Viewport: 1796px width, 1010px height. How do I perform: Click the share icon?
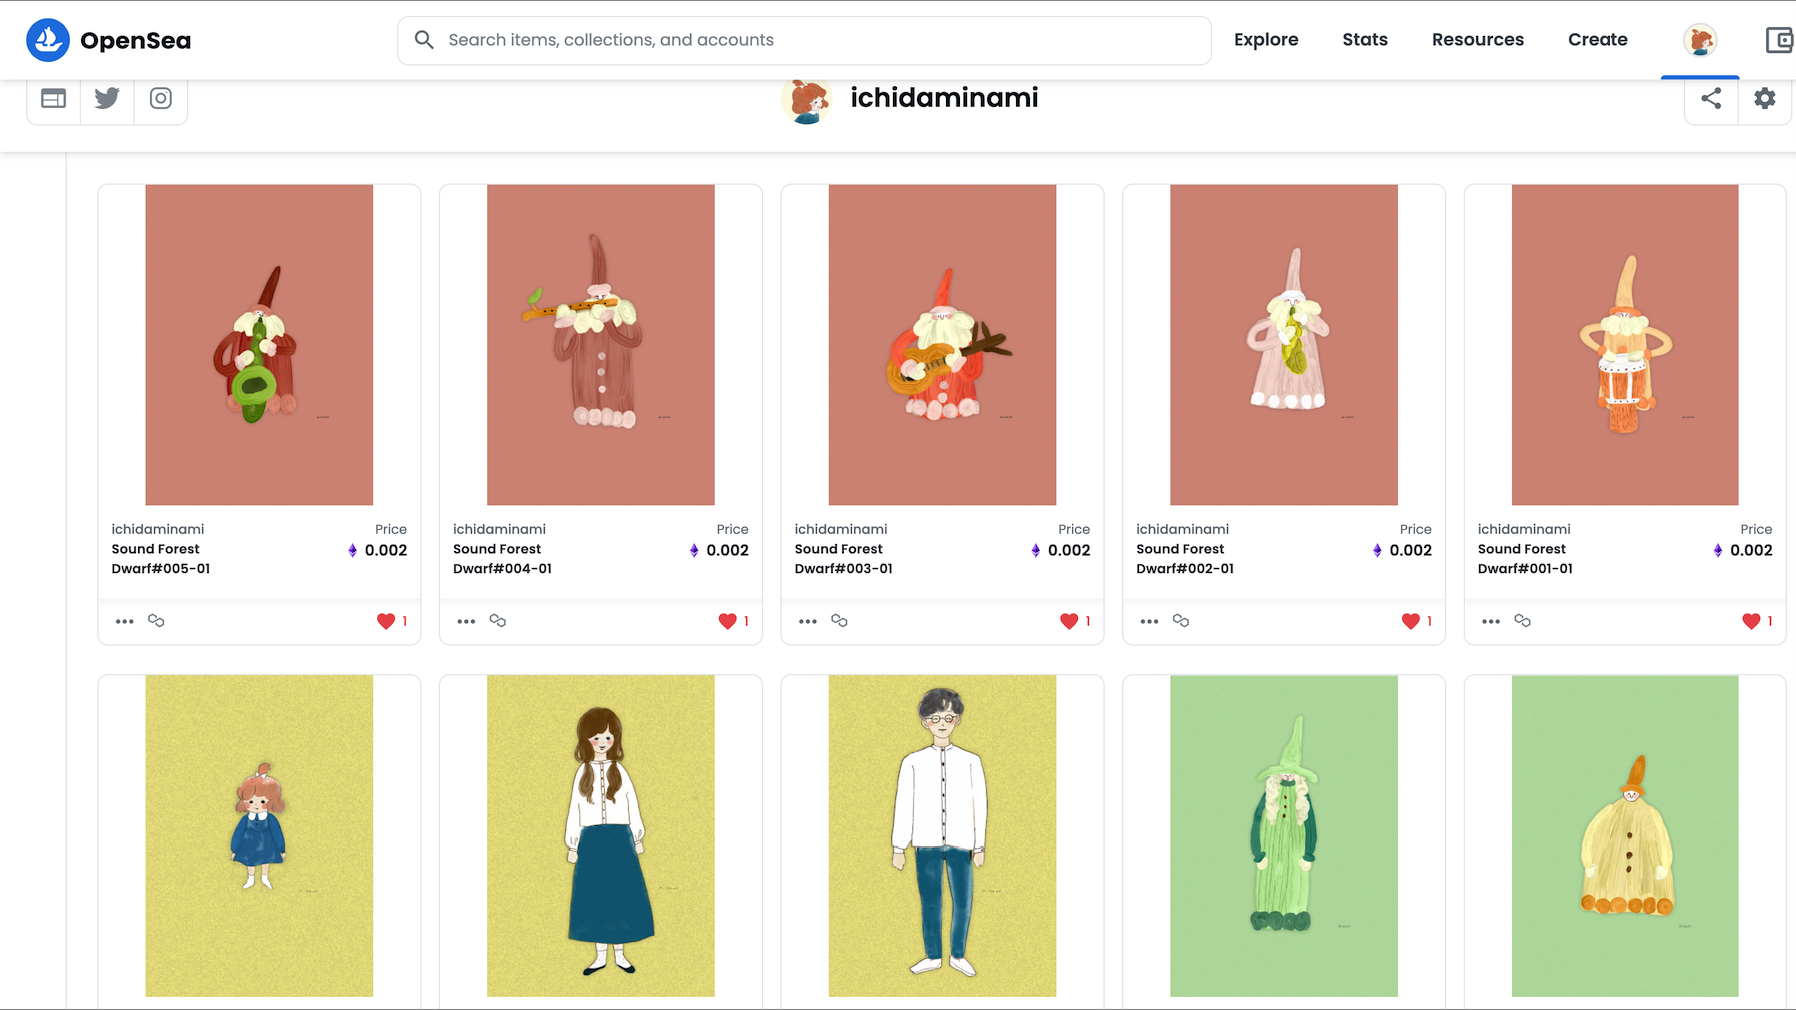click(1711, 98)
